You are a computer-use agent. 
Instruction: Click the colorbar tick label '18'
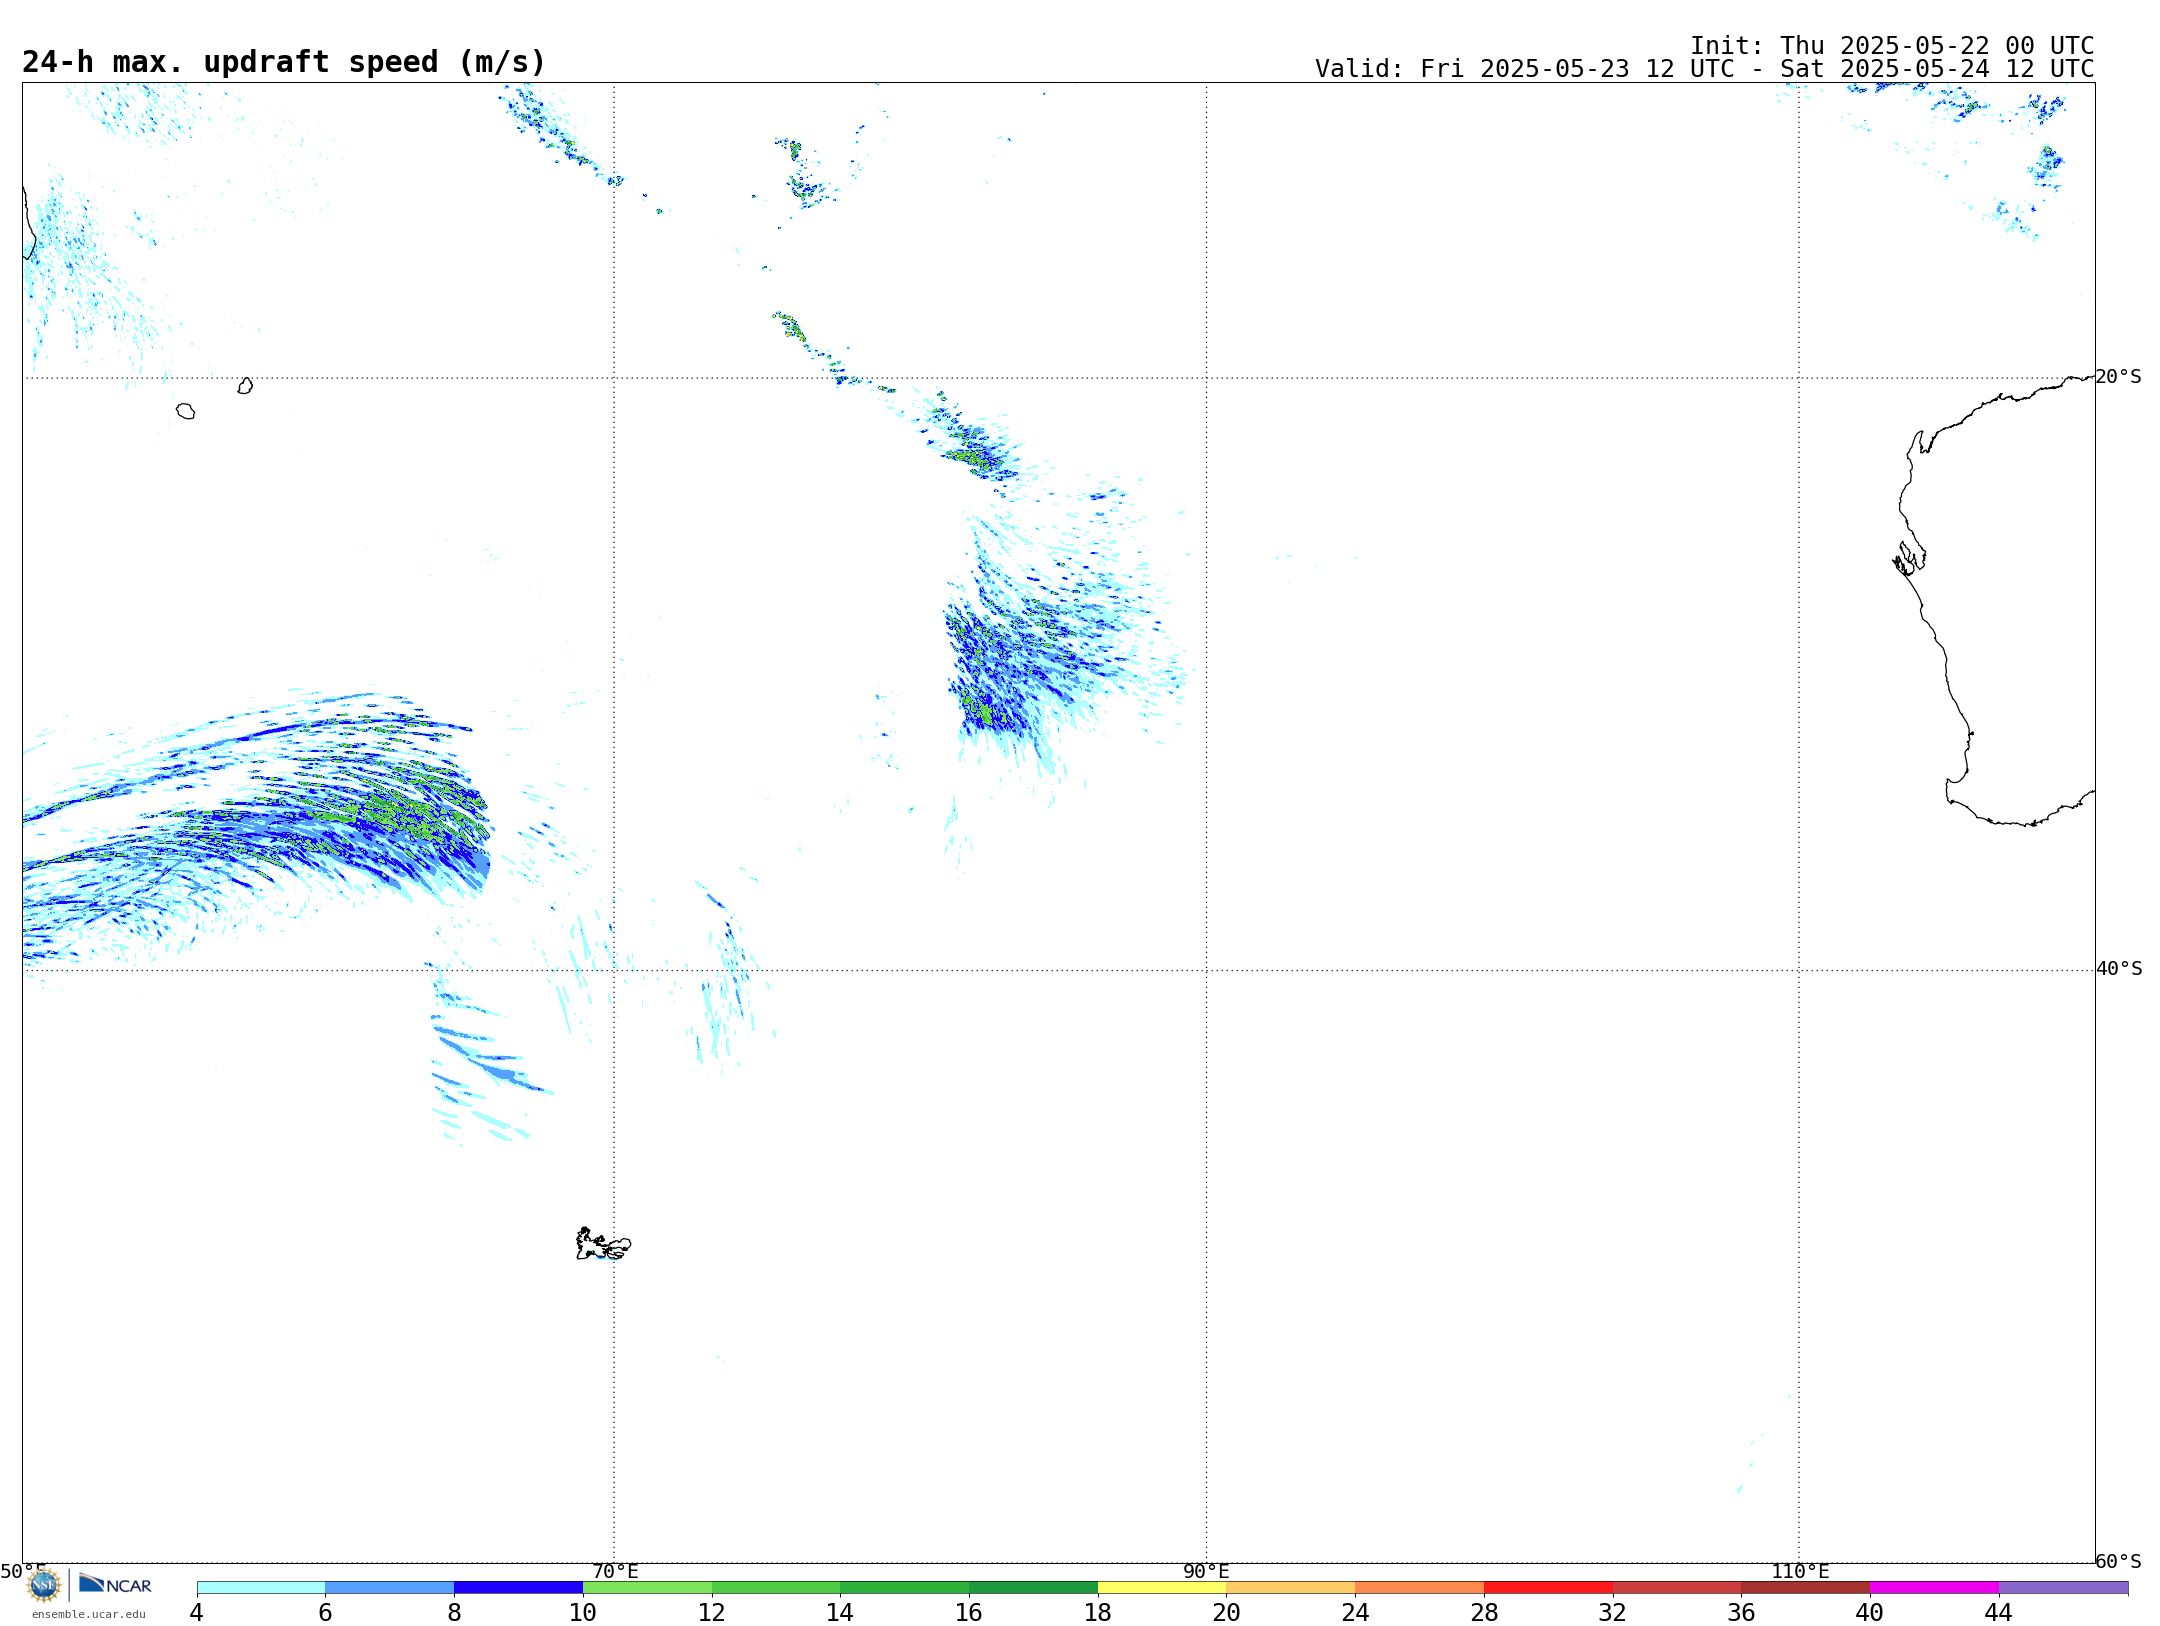point(1098,1612)
